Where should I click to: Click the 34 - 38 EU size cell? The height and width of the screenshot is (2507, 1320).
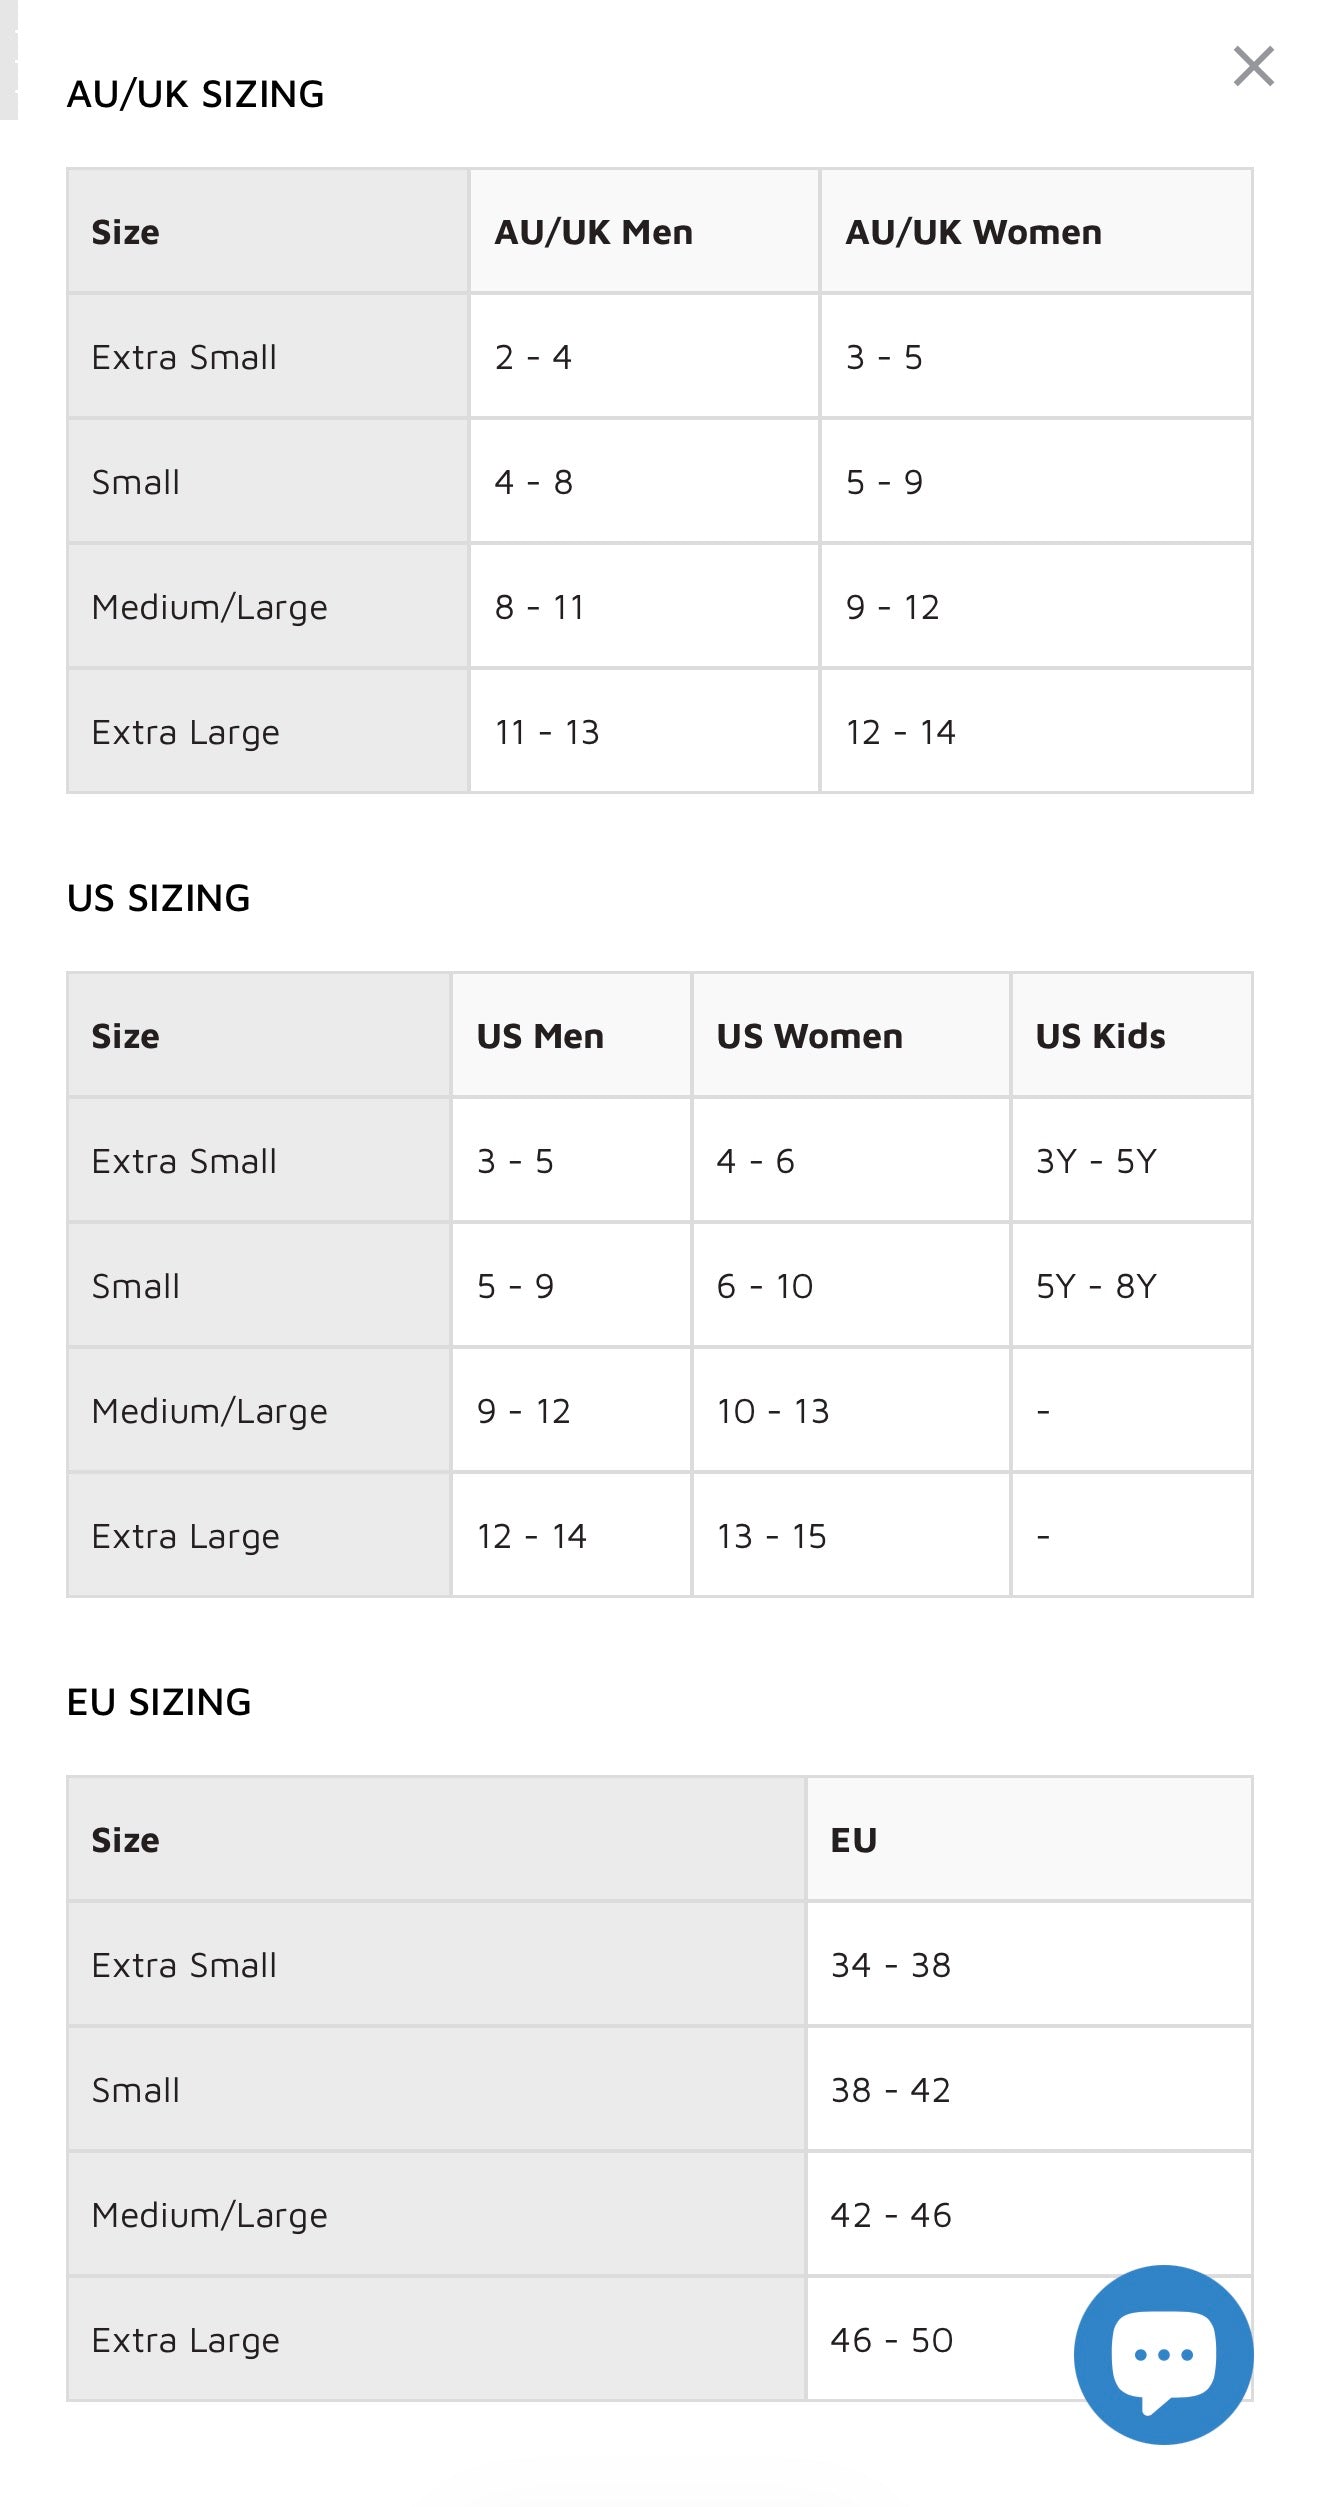(x=1029, y=1964)
